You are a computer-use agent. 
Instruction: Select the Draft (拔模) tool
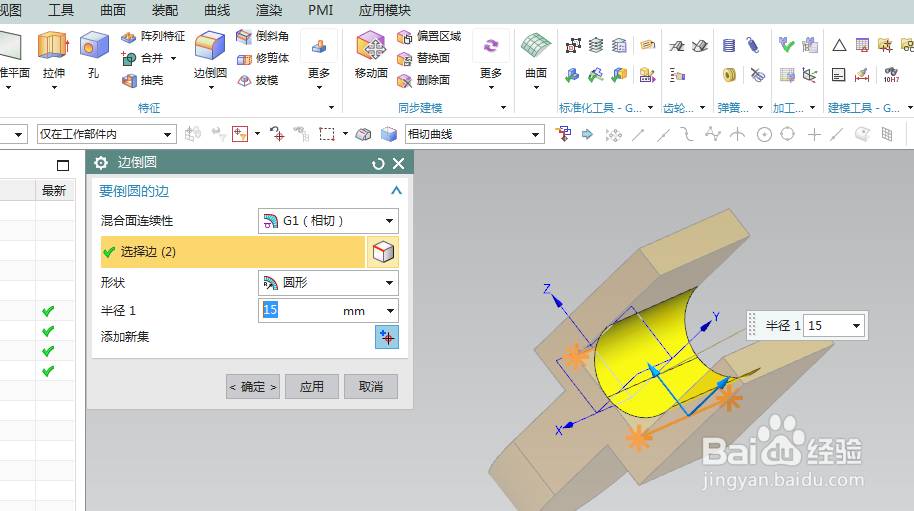[x=257, y=80]
